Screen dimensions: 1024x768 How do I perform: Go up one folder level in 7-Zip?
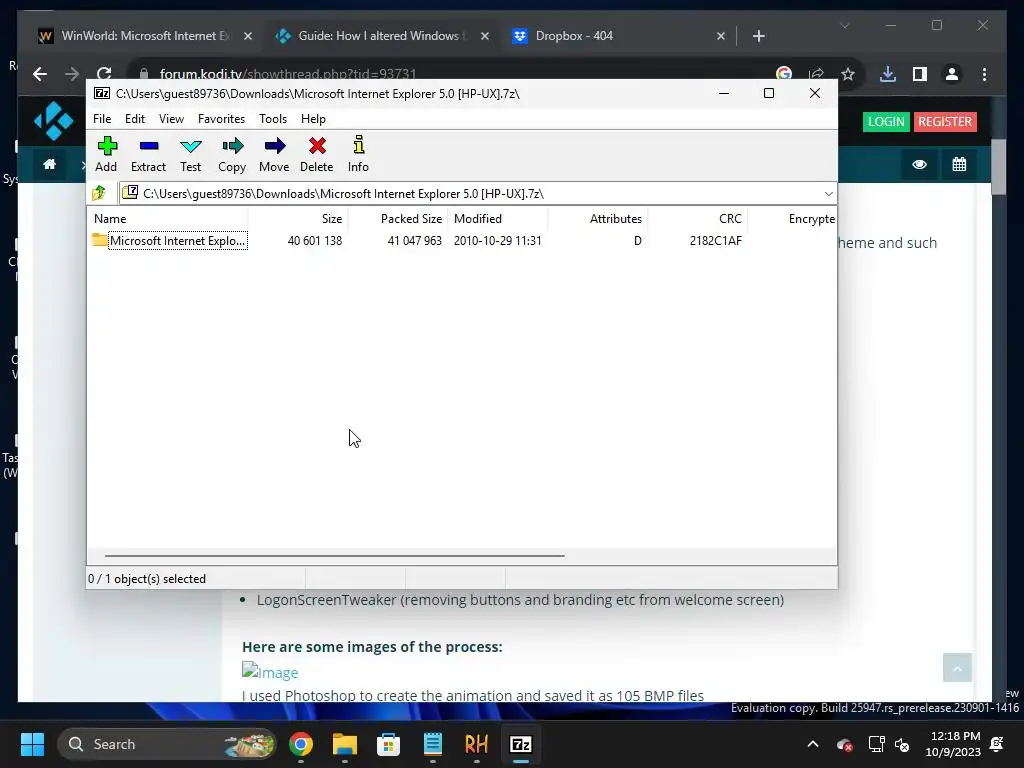point(99,193)
